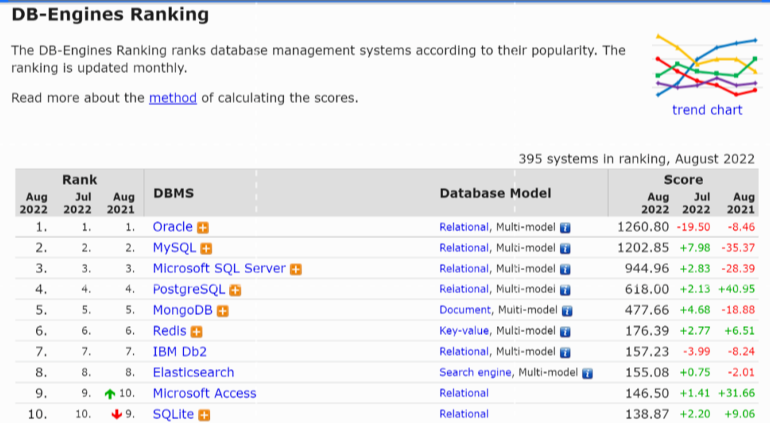Click the SQLite score 138.87

pyautogui.click(x=647, y=414)
